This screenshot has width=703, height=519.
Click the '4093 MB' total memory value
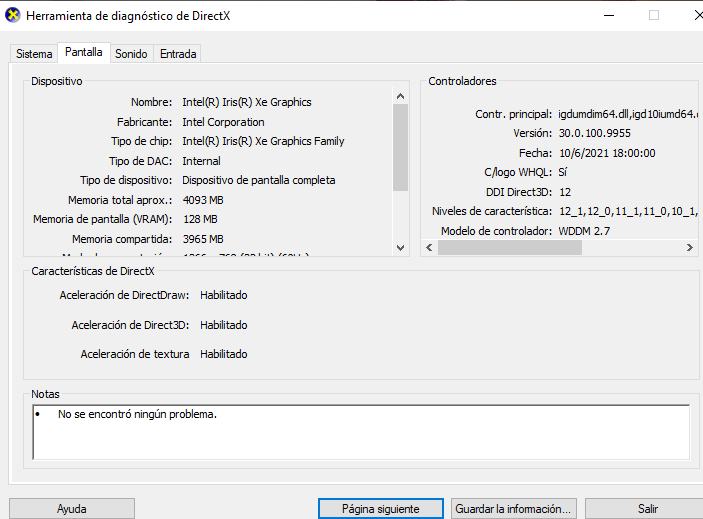[203, 200]
